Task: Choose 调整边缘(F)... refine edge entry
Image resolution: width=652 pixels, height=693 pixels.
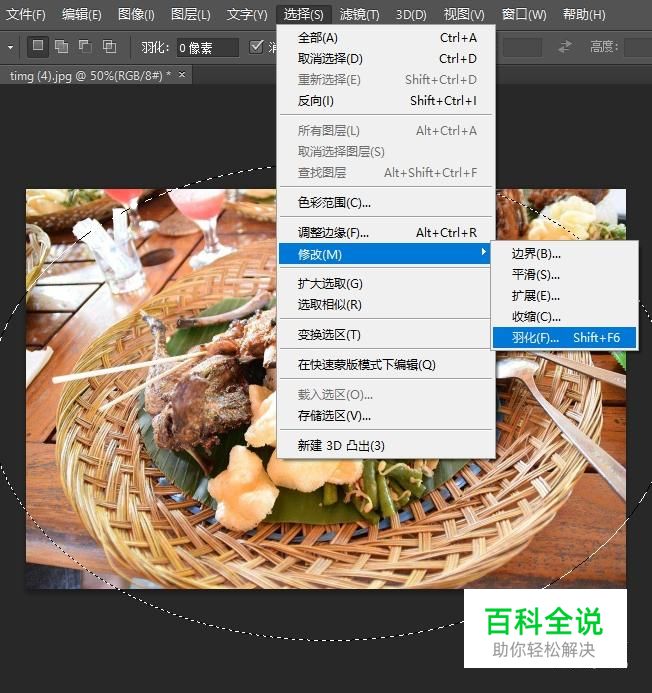Action: pyautogui.click(x=386, y=232)
